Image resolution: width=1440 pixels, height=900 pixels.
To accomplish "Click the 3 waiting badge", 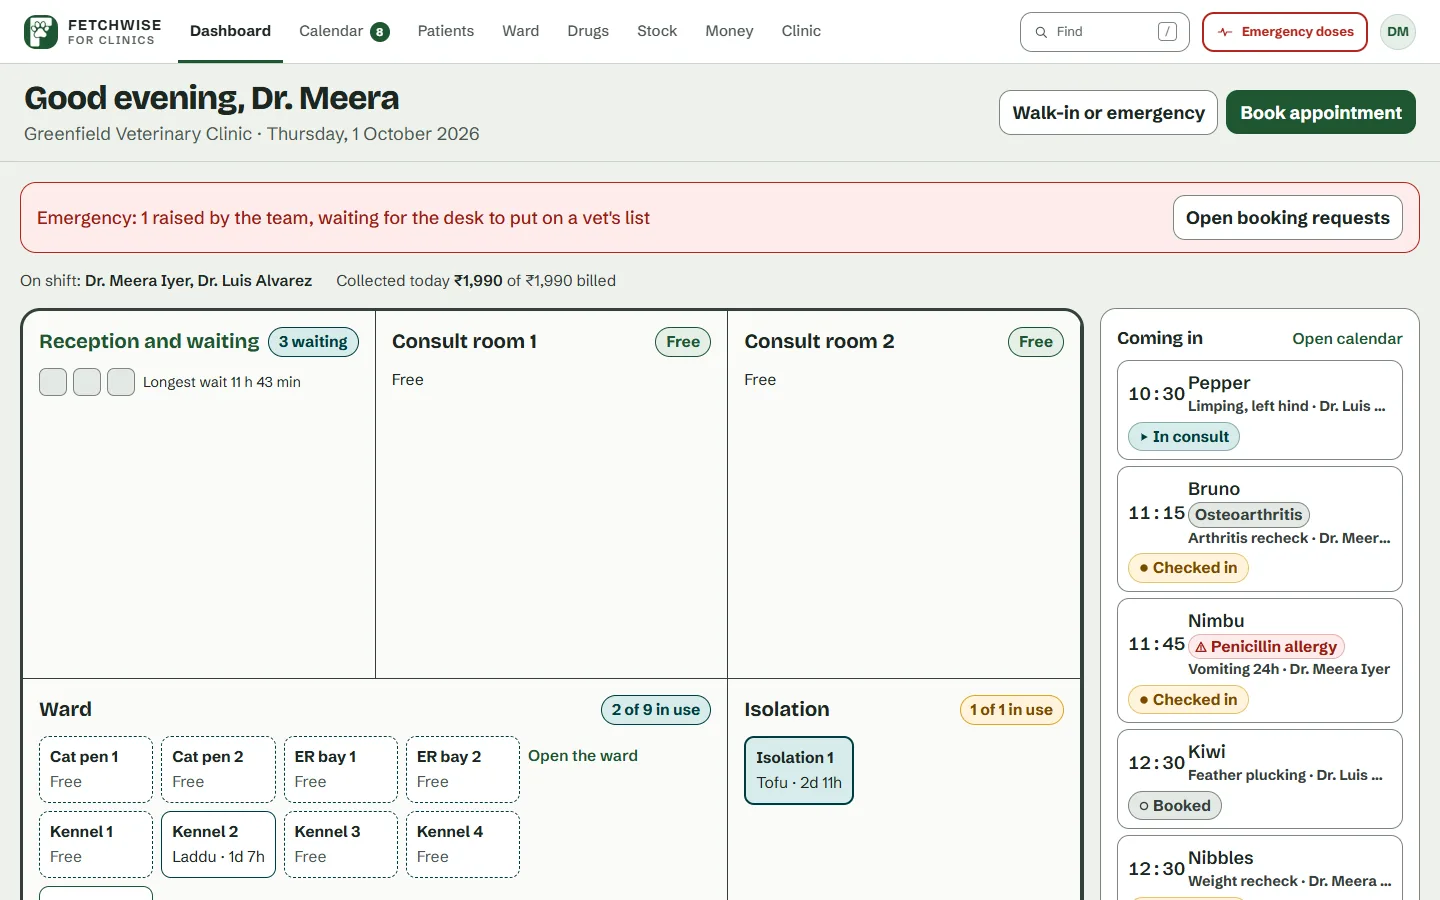I will [x=313, y=342].
